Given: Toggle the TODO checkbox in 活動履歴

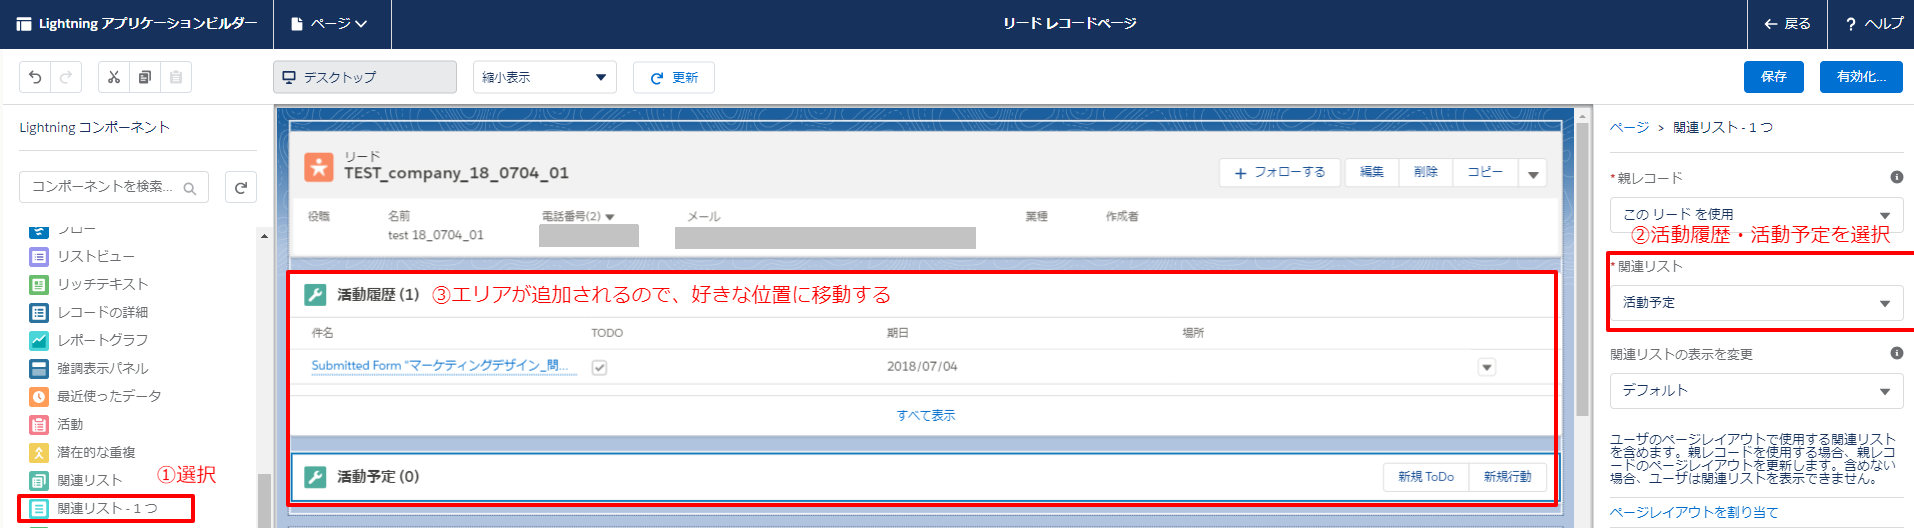Looking at the screenshot, I should click(x=599, y=367).
